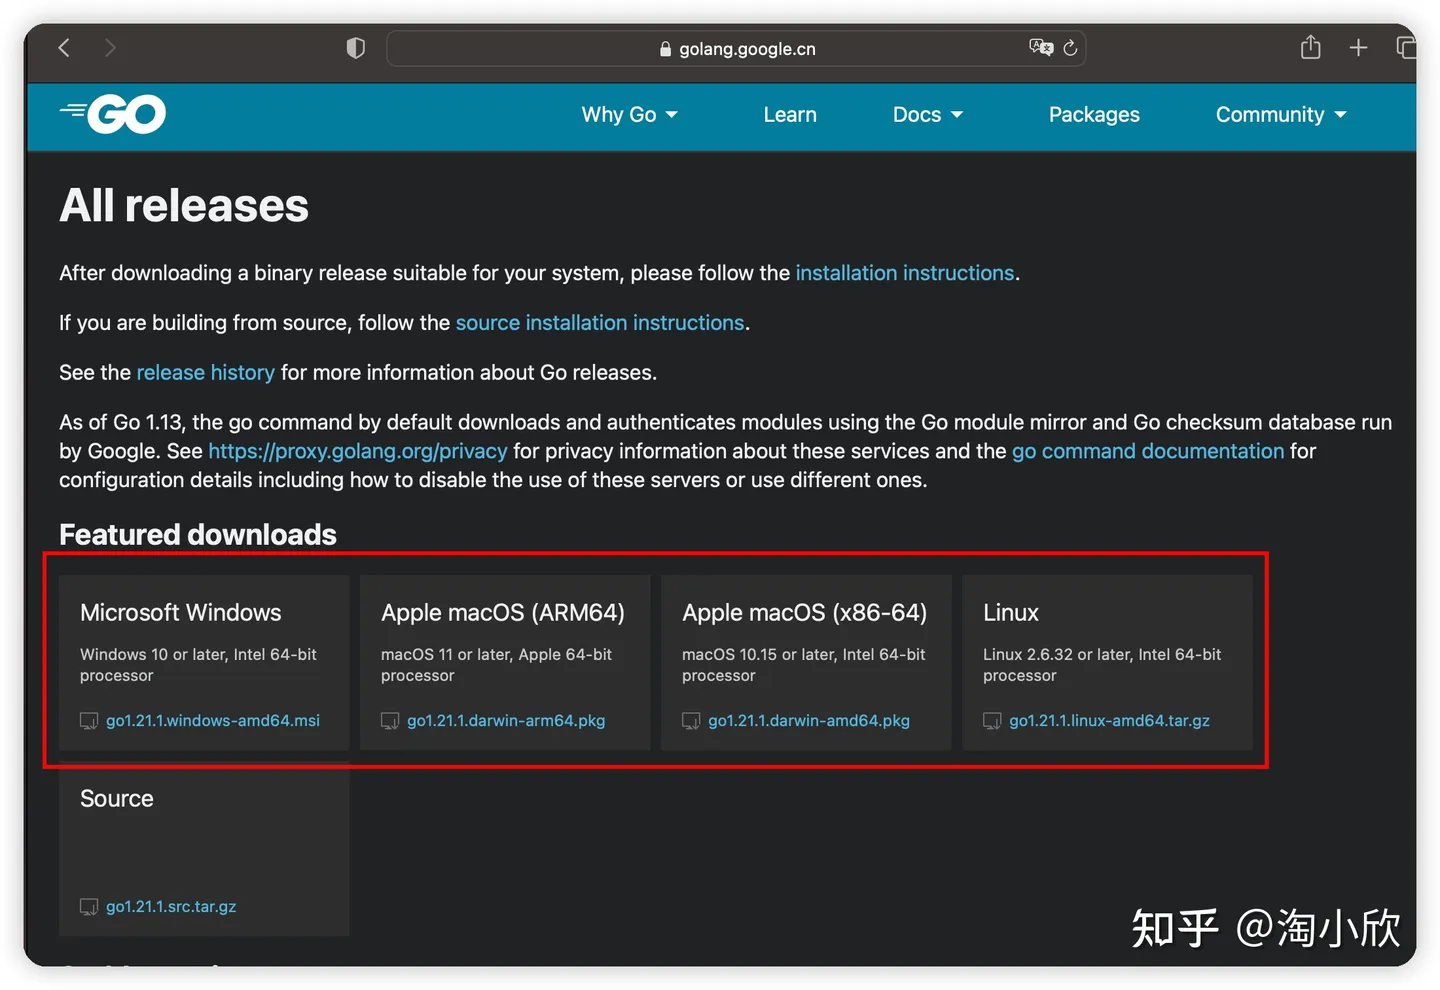Open the Learn menu item
The height and width of the screenshot is (990, 1440).
click(x=790, y=115)
